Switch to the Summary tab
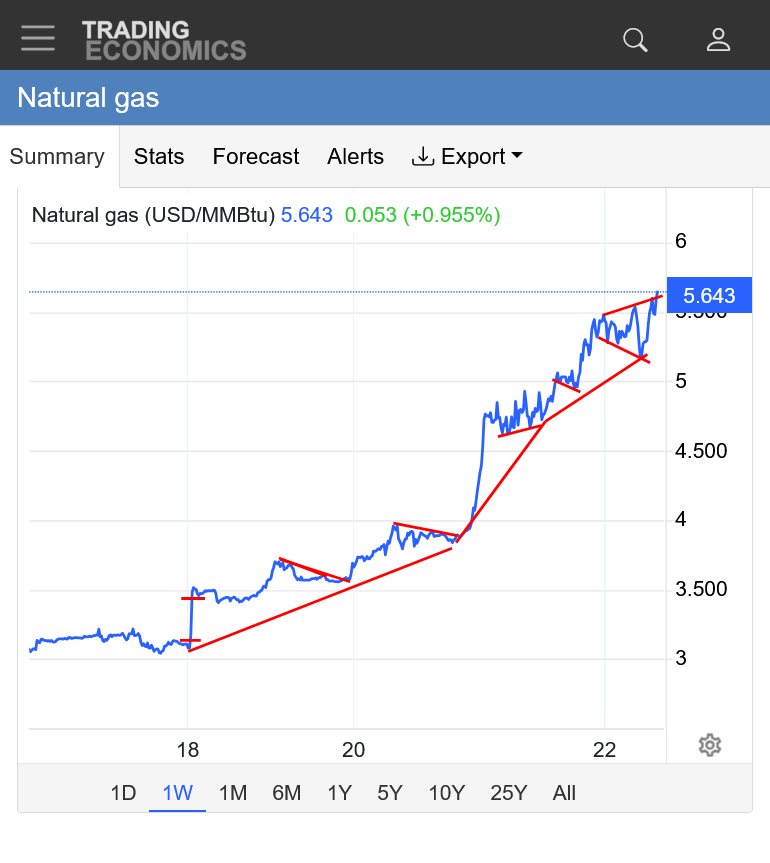Viewport: 770px width, 863px height. tap(57, 157)
